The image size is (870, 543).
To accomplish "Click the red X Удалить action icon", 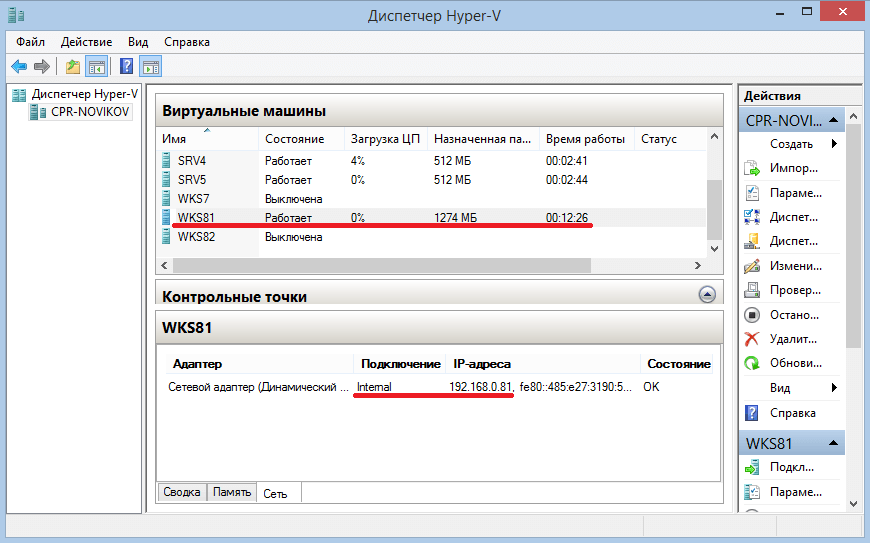I will (x=752, y=338).
